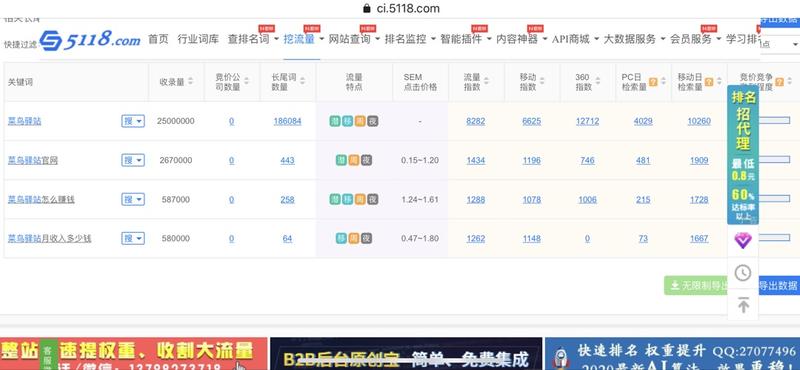The height and width of the screenshot is (370, 800).
Task: Open keyword link 菜鸟驿站官网
Action: click(x=33, y=160)
